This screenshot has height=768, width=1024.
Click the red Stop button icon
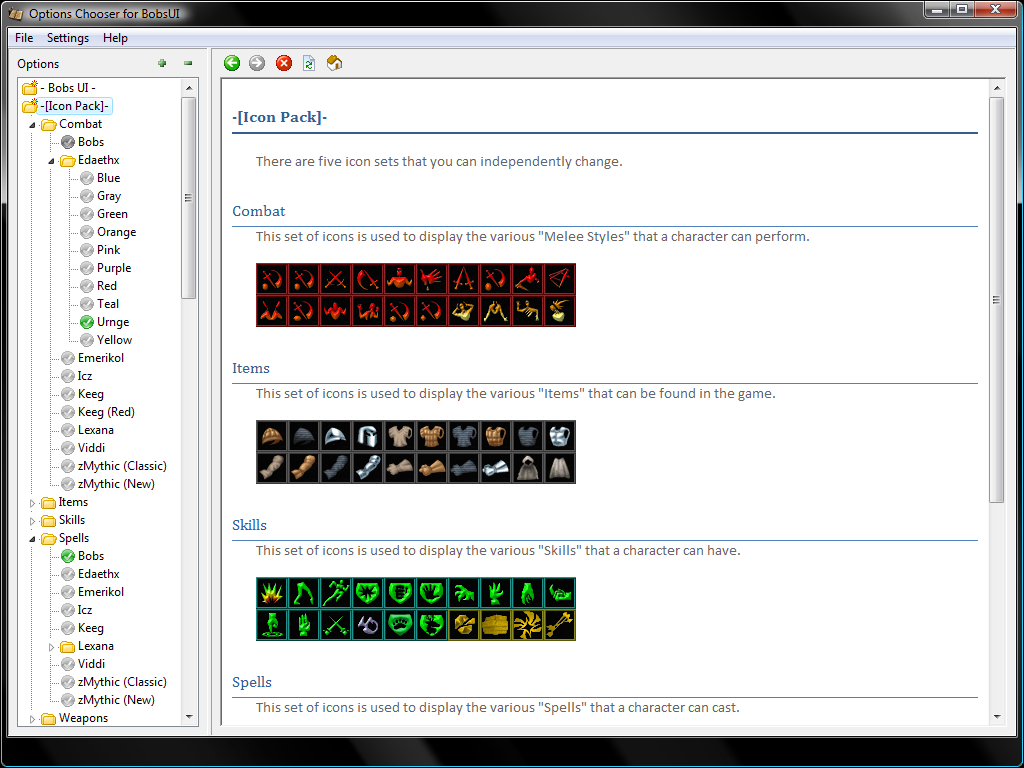click(x=283, y=63)
